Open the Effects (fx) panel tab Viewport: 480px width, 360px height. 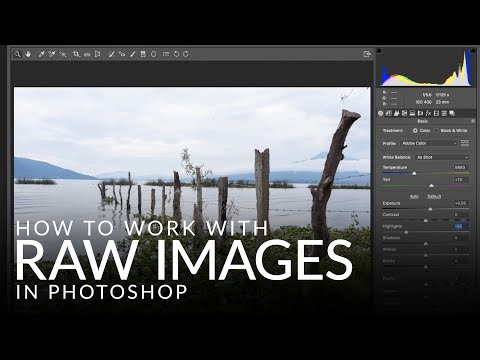tap(428, 113)
